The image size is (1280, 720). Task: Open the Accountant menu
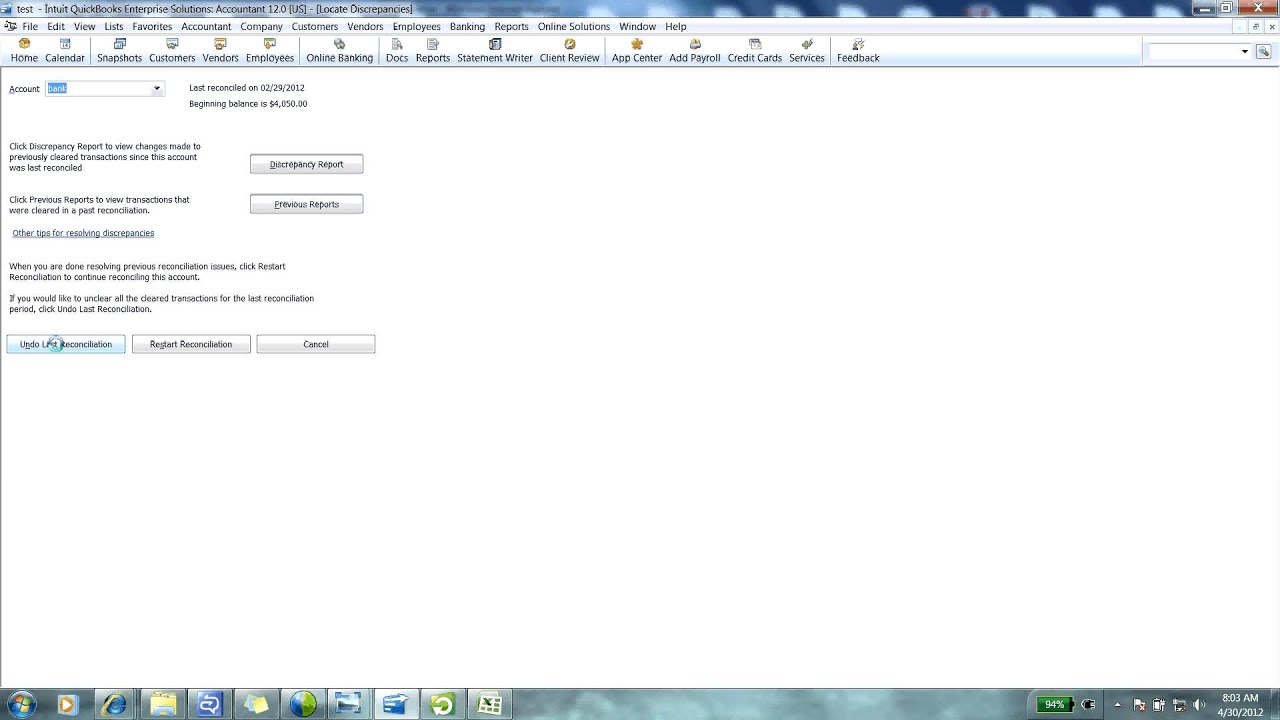206,27
